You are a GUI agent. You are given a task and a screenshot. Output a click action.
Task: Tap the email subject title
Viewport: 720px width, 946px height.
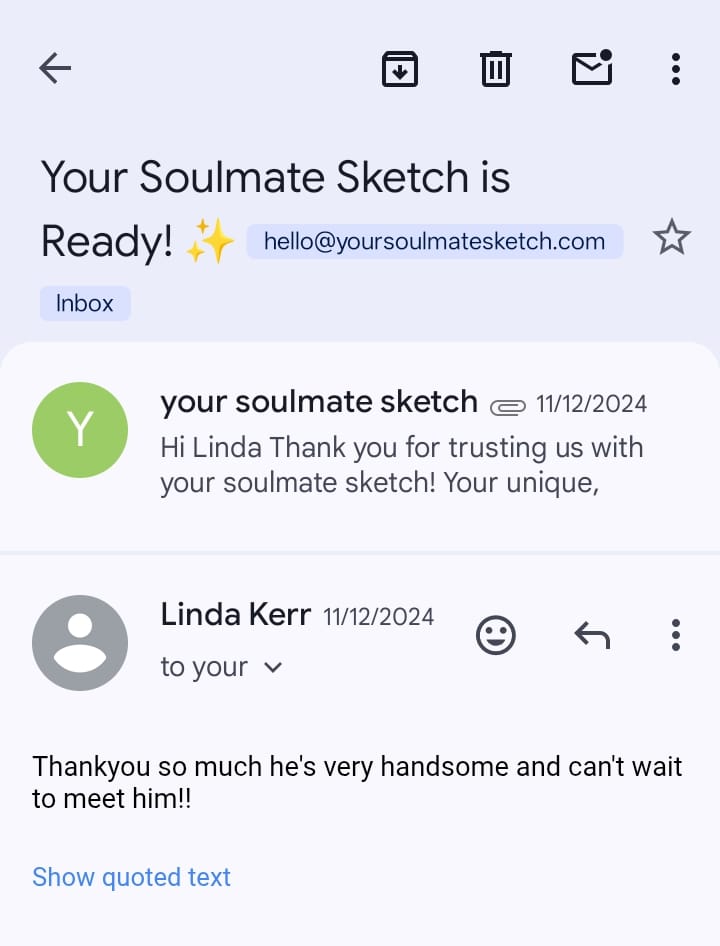(x=275, y=178)
